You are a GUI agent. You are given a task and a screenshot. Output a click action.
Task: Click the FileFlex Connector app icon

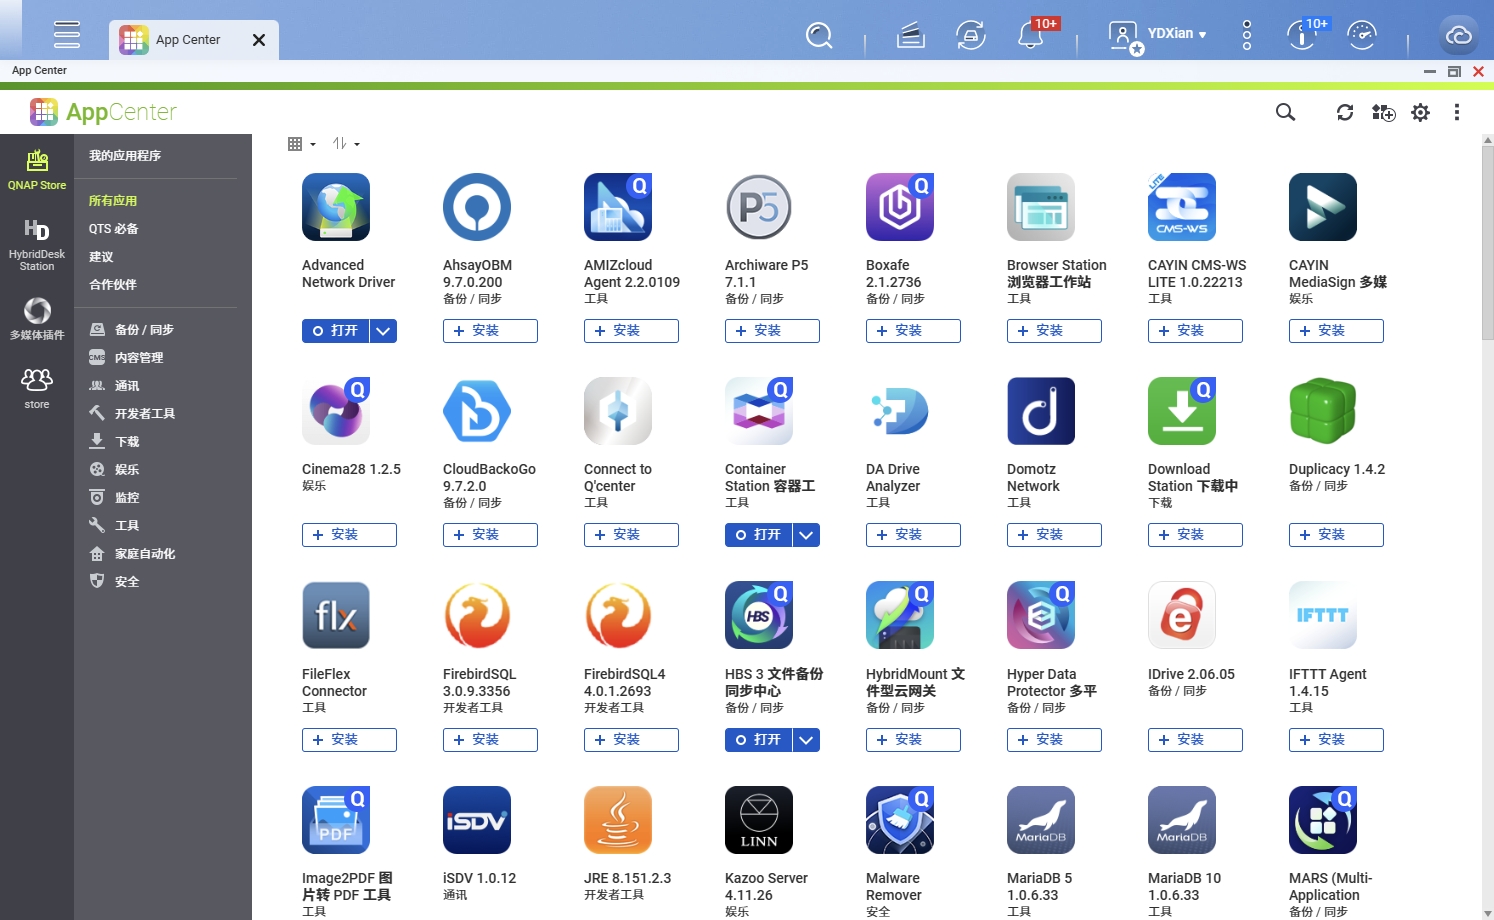336,616
